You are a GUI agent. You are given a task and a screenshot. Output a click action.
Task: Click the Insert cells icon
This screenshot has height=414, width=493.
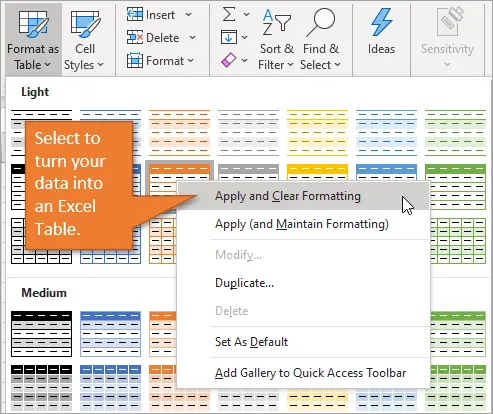click(x=135, y=15)
